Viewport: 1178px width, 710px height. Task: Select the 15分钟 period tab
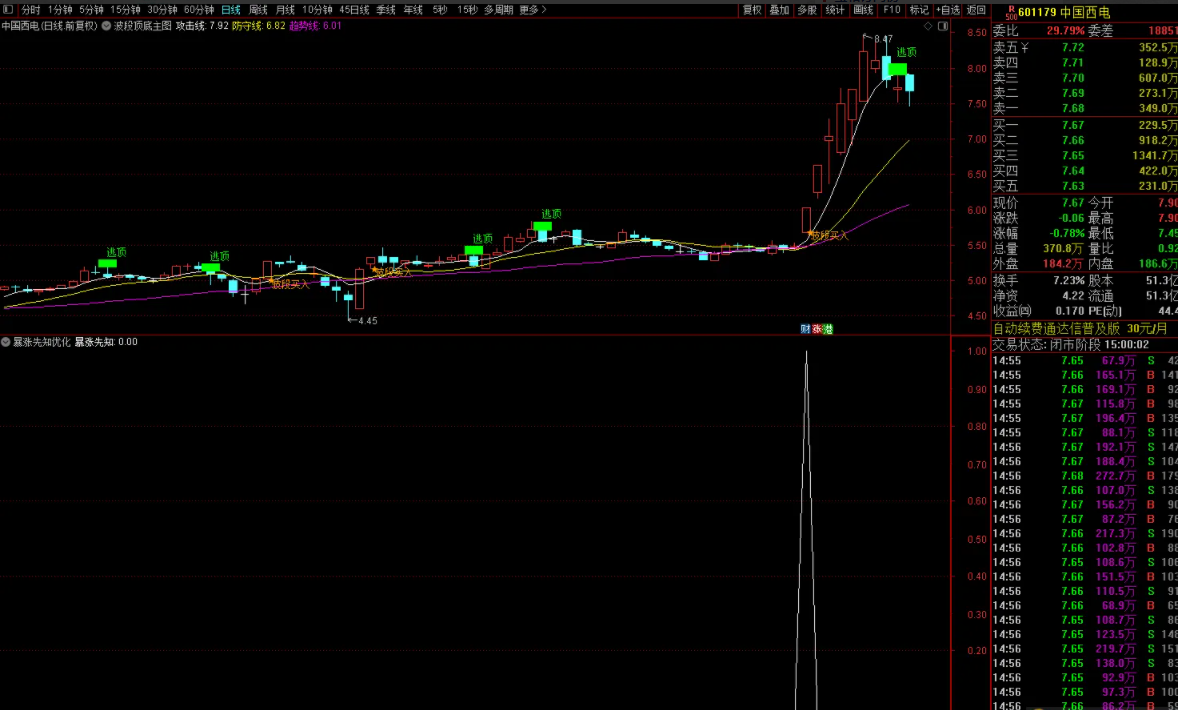[125, 10]
